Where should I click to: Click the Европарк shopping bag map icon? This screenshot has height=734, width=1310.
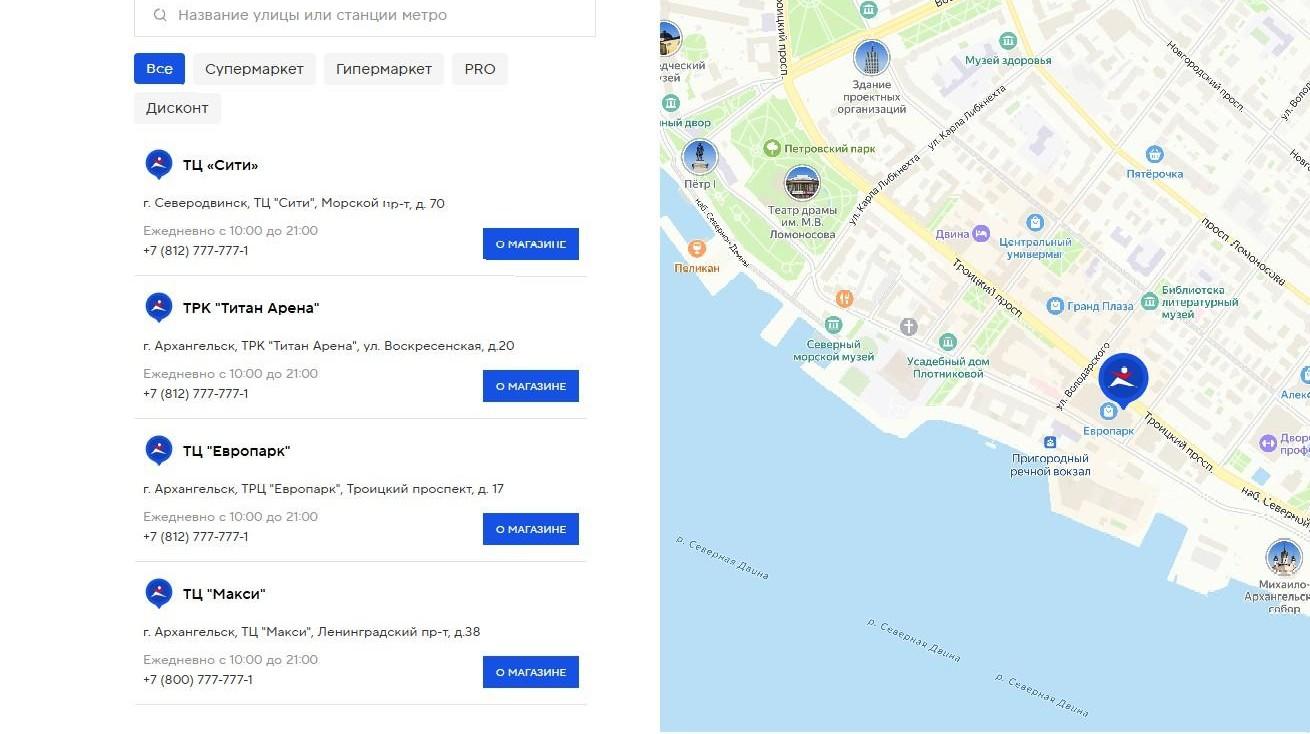click(1108, 411)
